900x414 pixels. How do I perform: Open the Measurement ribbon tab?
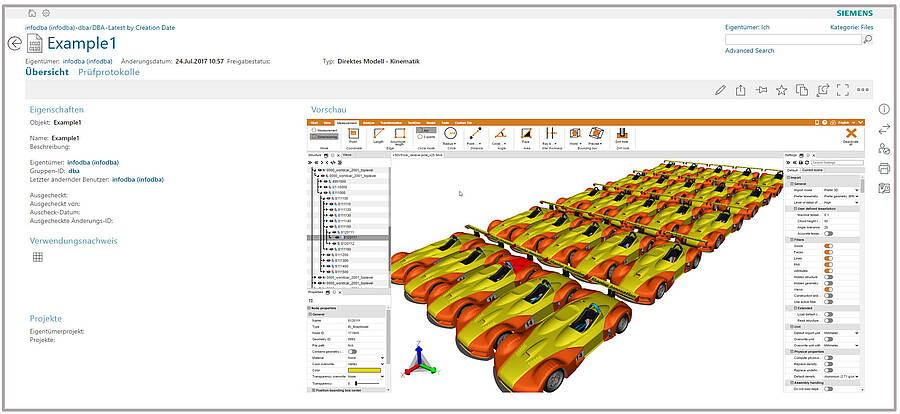click(347, 123)
